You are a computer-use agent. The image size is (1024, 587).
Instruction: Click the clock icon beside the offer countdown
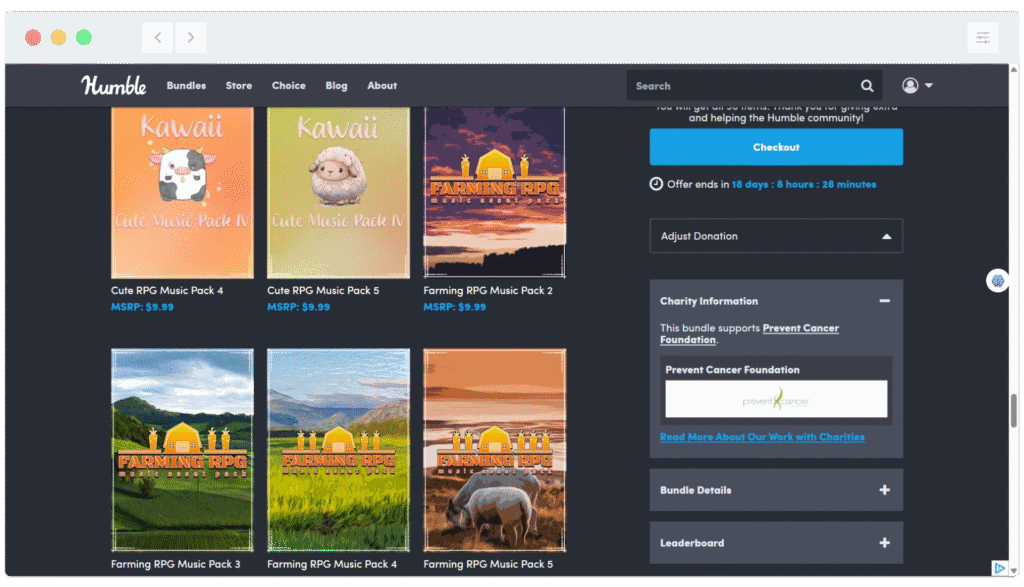click(656, 184)
